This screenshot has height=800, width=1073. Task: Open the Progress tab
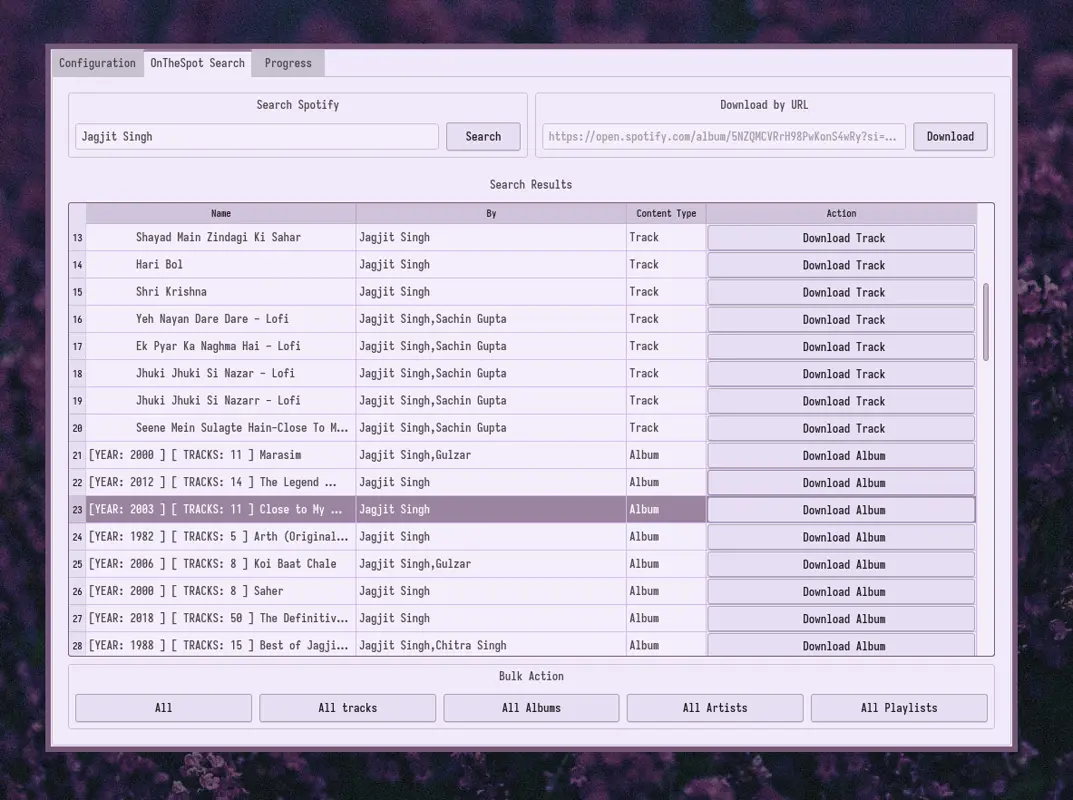coord(287,62)
